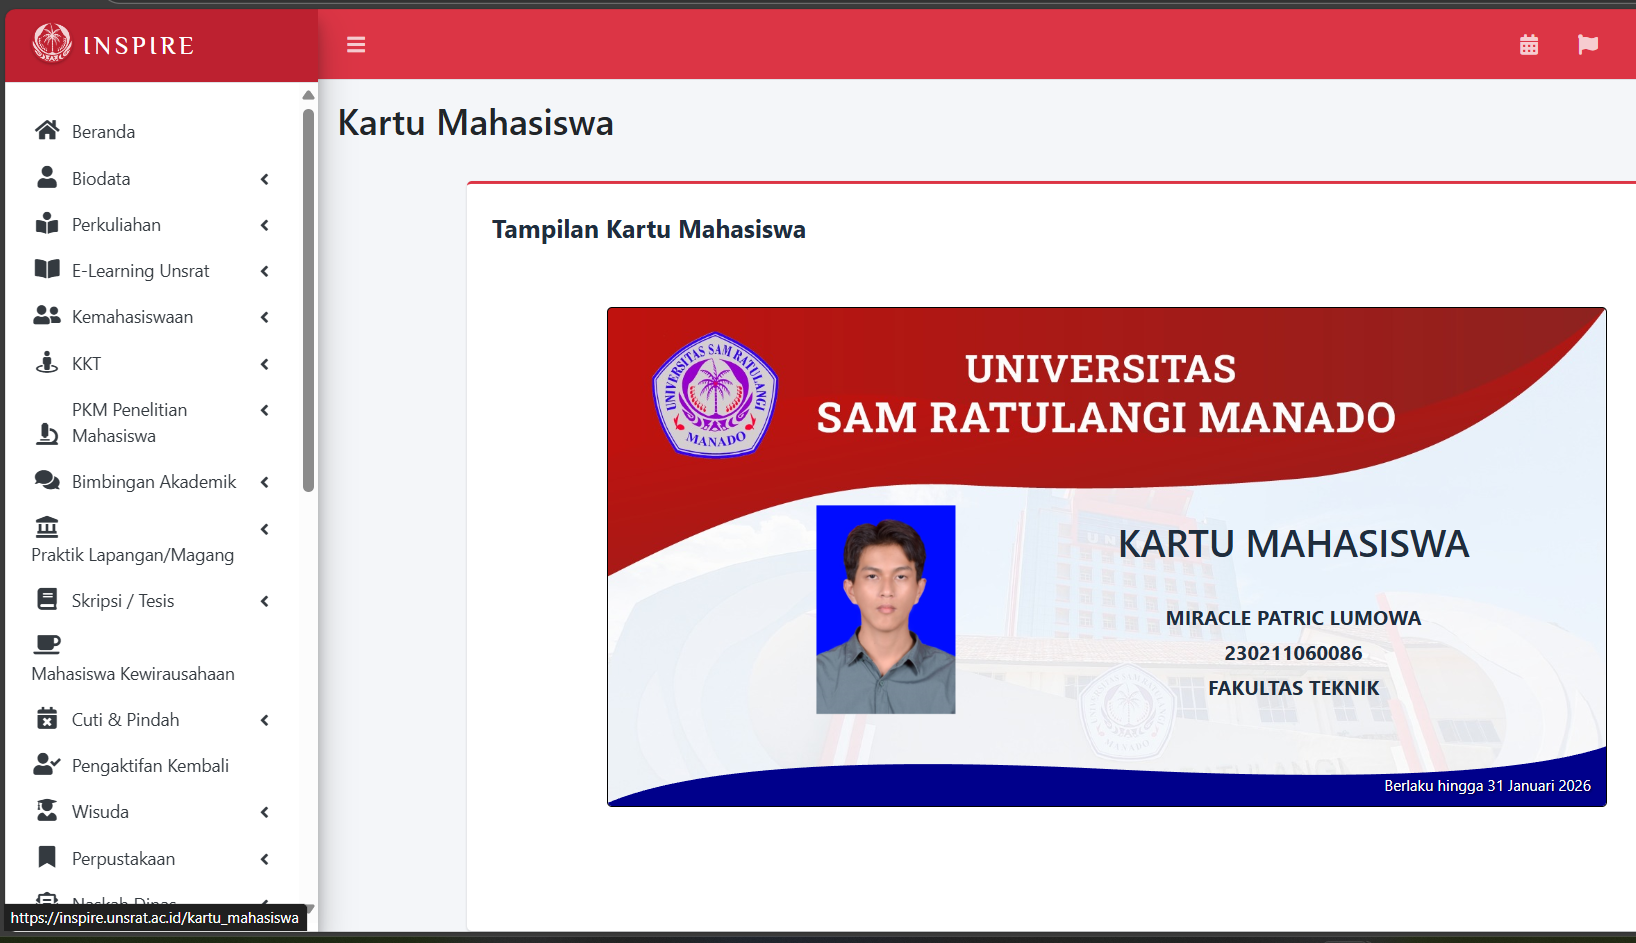The image size is (1636, 943).
Task: Click the sidebar vertical scrollbar thumb
Action: pos(308,300)
